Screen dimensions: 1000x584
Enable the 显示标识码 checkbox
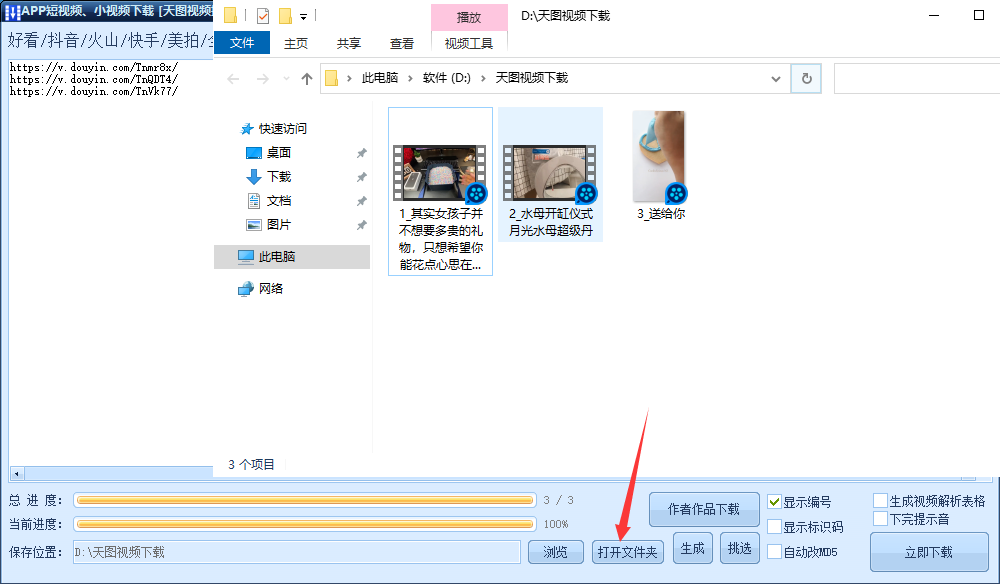pyautogui.click(x=774, y=527)
